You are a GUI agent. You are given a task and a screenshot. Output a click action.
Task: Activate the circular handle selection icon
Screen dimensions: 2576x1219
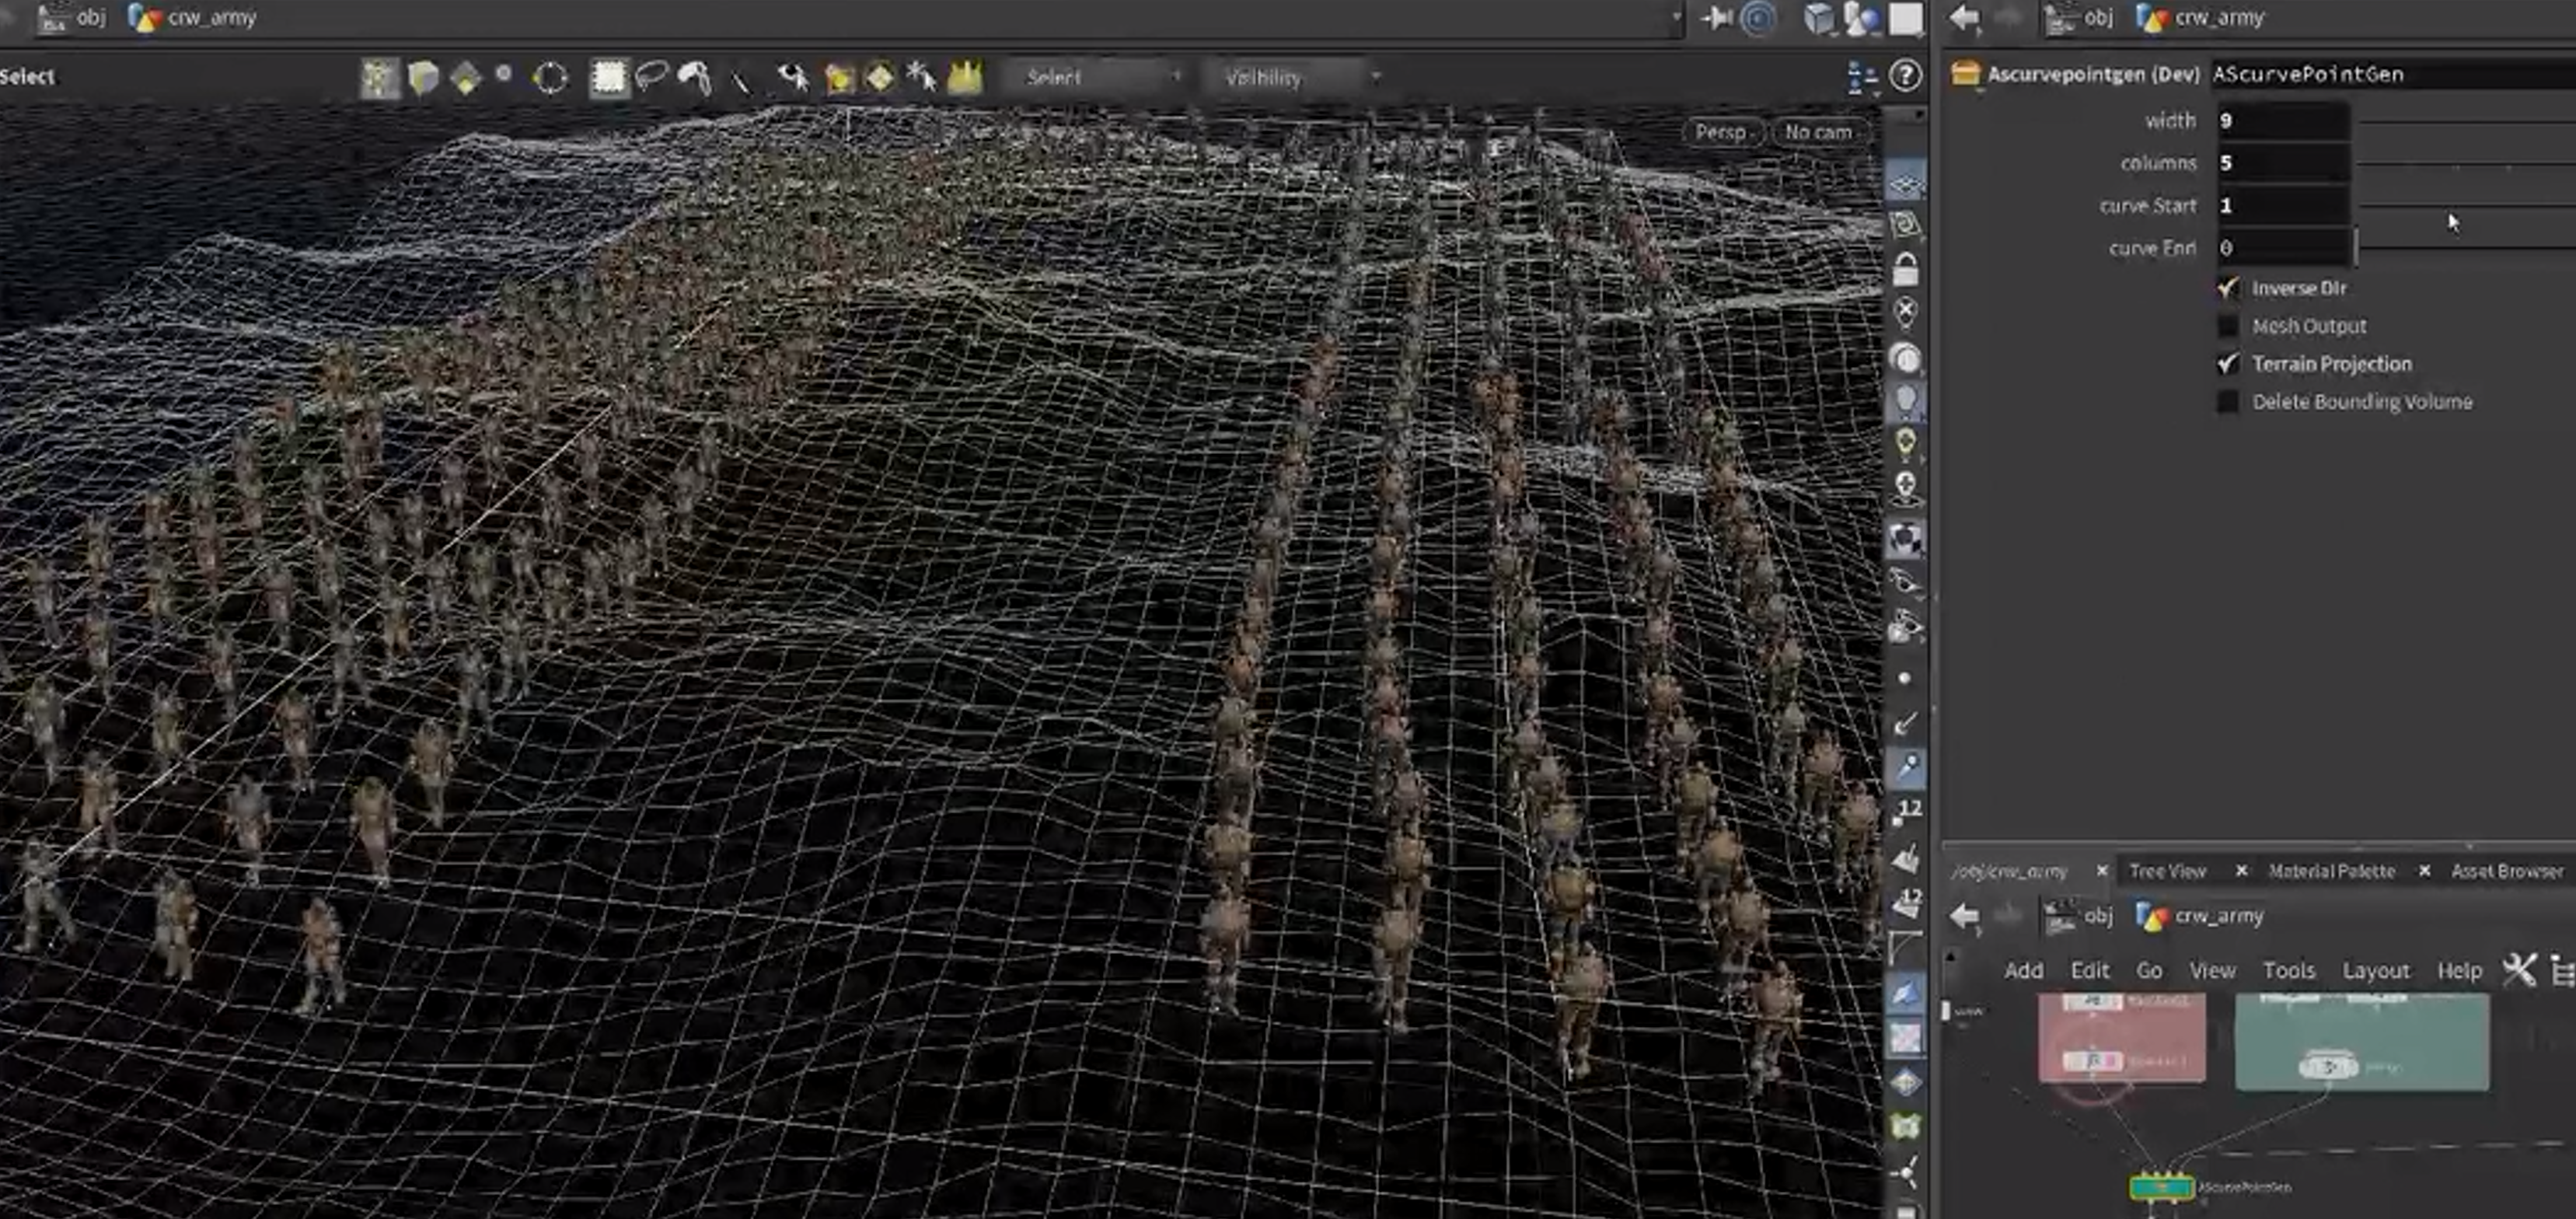click(550, 77)
